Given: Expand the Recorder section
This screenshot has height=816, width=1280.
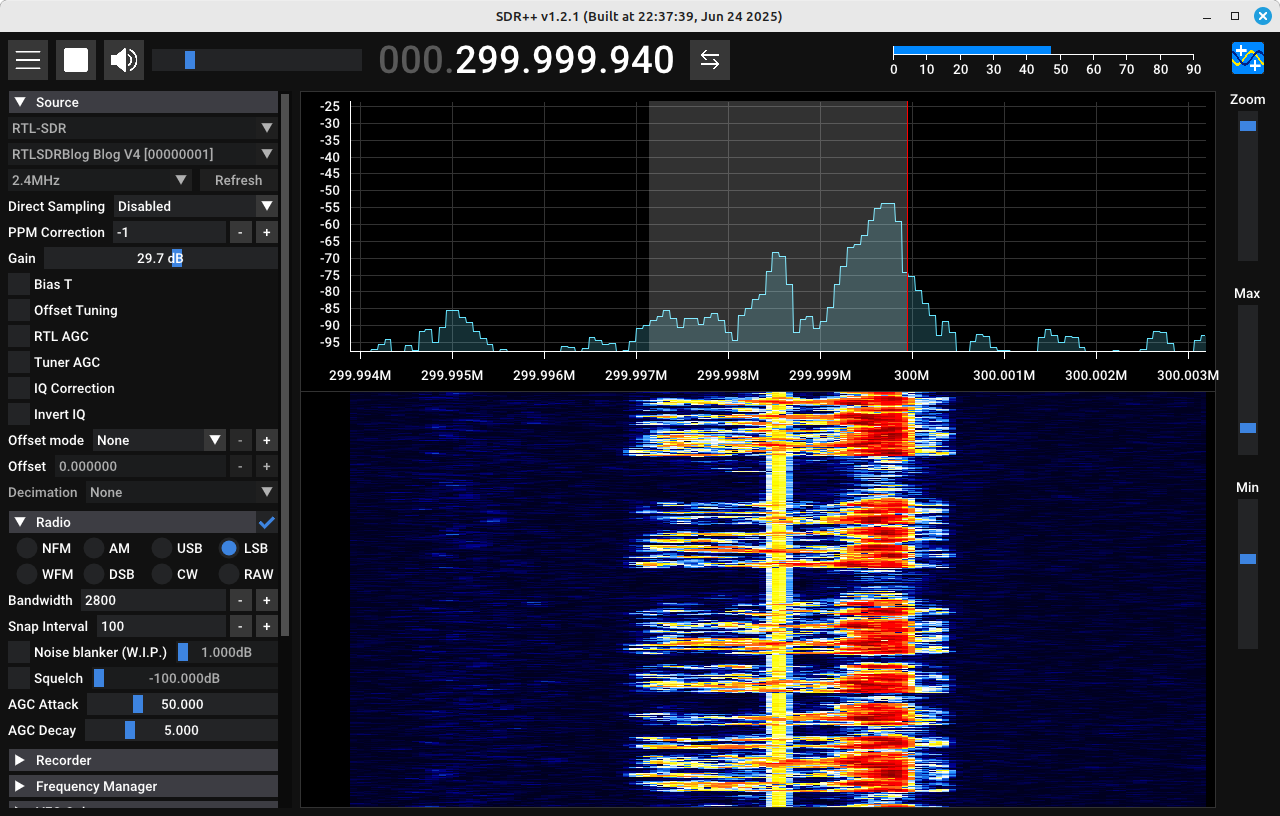Looking at the screenshot, I should pyautogui.click(x=143, y=760).
